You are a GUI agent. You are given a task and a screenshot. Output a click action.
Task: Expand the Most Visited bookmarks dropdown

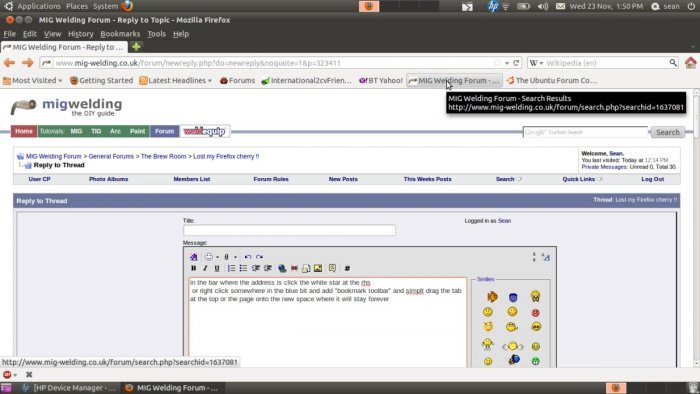point(60,81)
